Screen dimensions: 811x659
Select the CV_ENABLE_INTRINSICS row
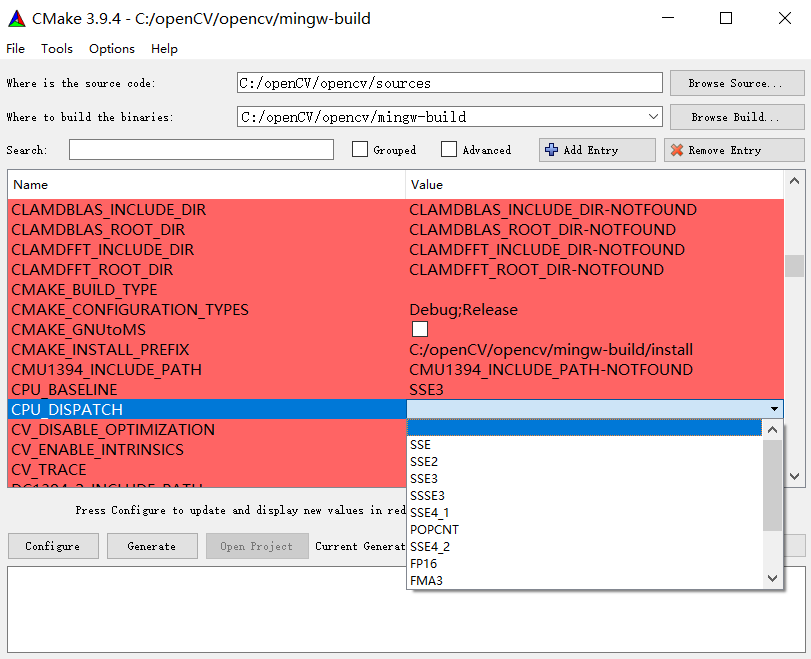tap(207, 450)
